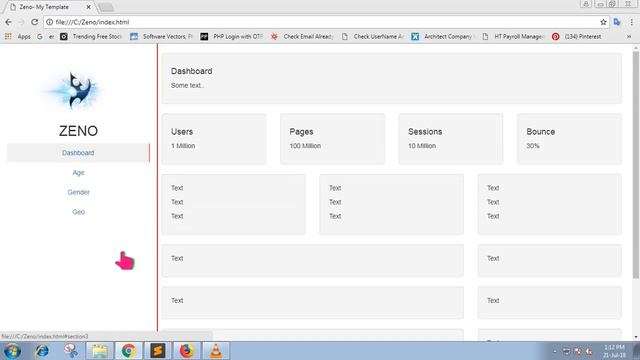This screenshot has width=640, height=360.
Task: Open File Explorer folder in taskbar
Action: (x=99, y=351)
